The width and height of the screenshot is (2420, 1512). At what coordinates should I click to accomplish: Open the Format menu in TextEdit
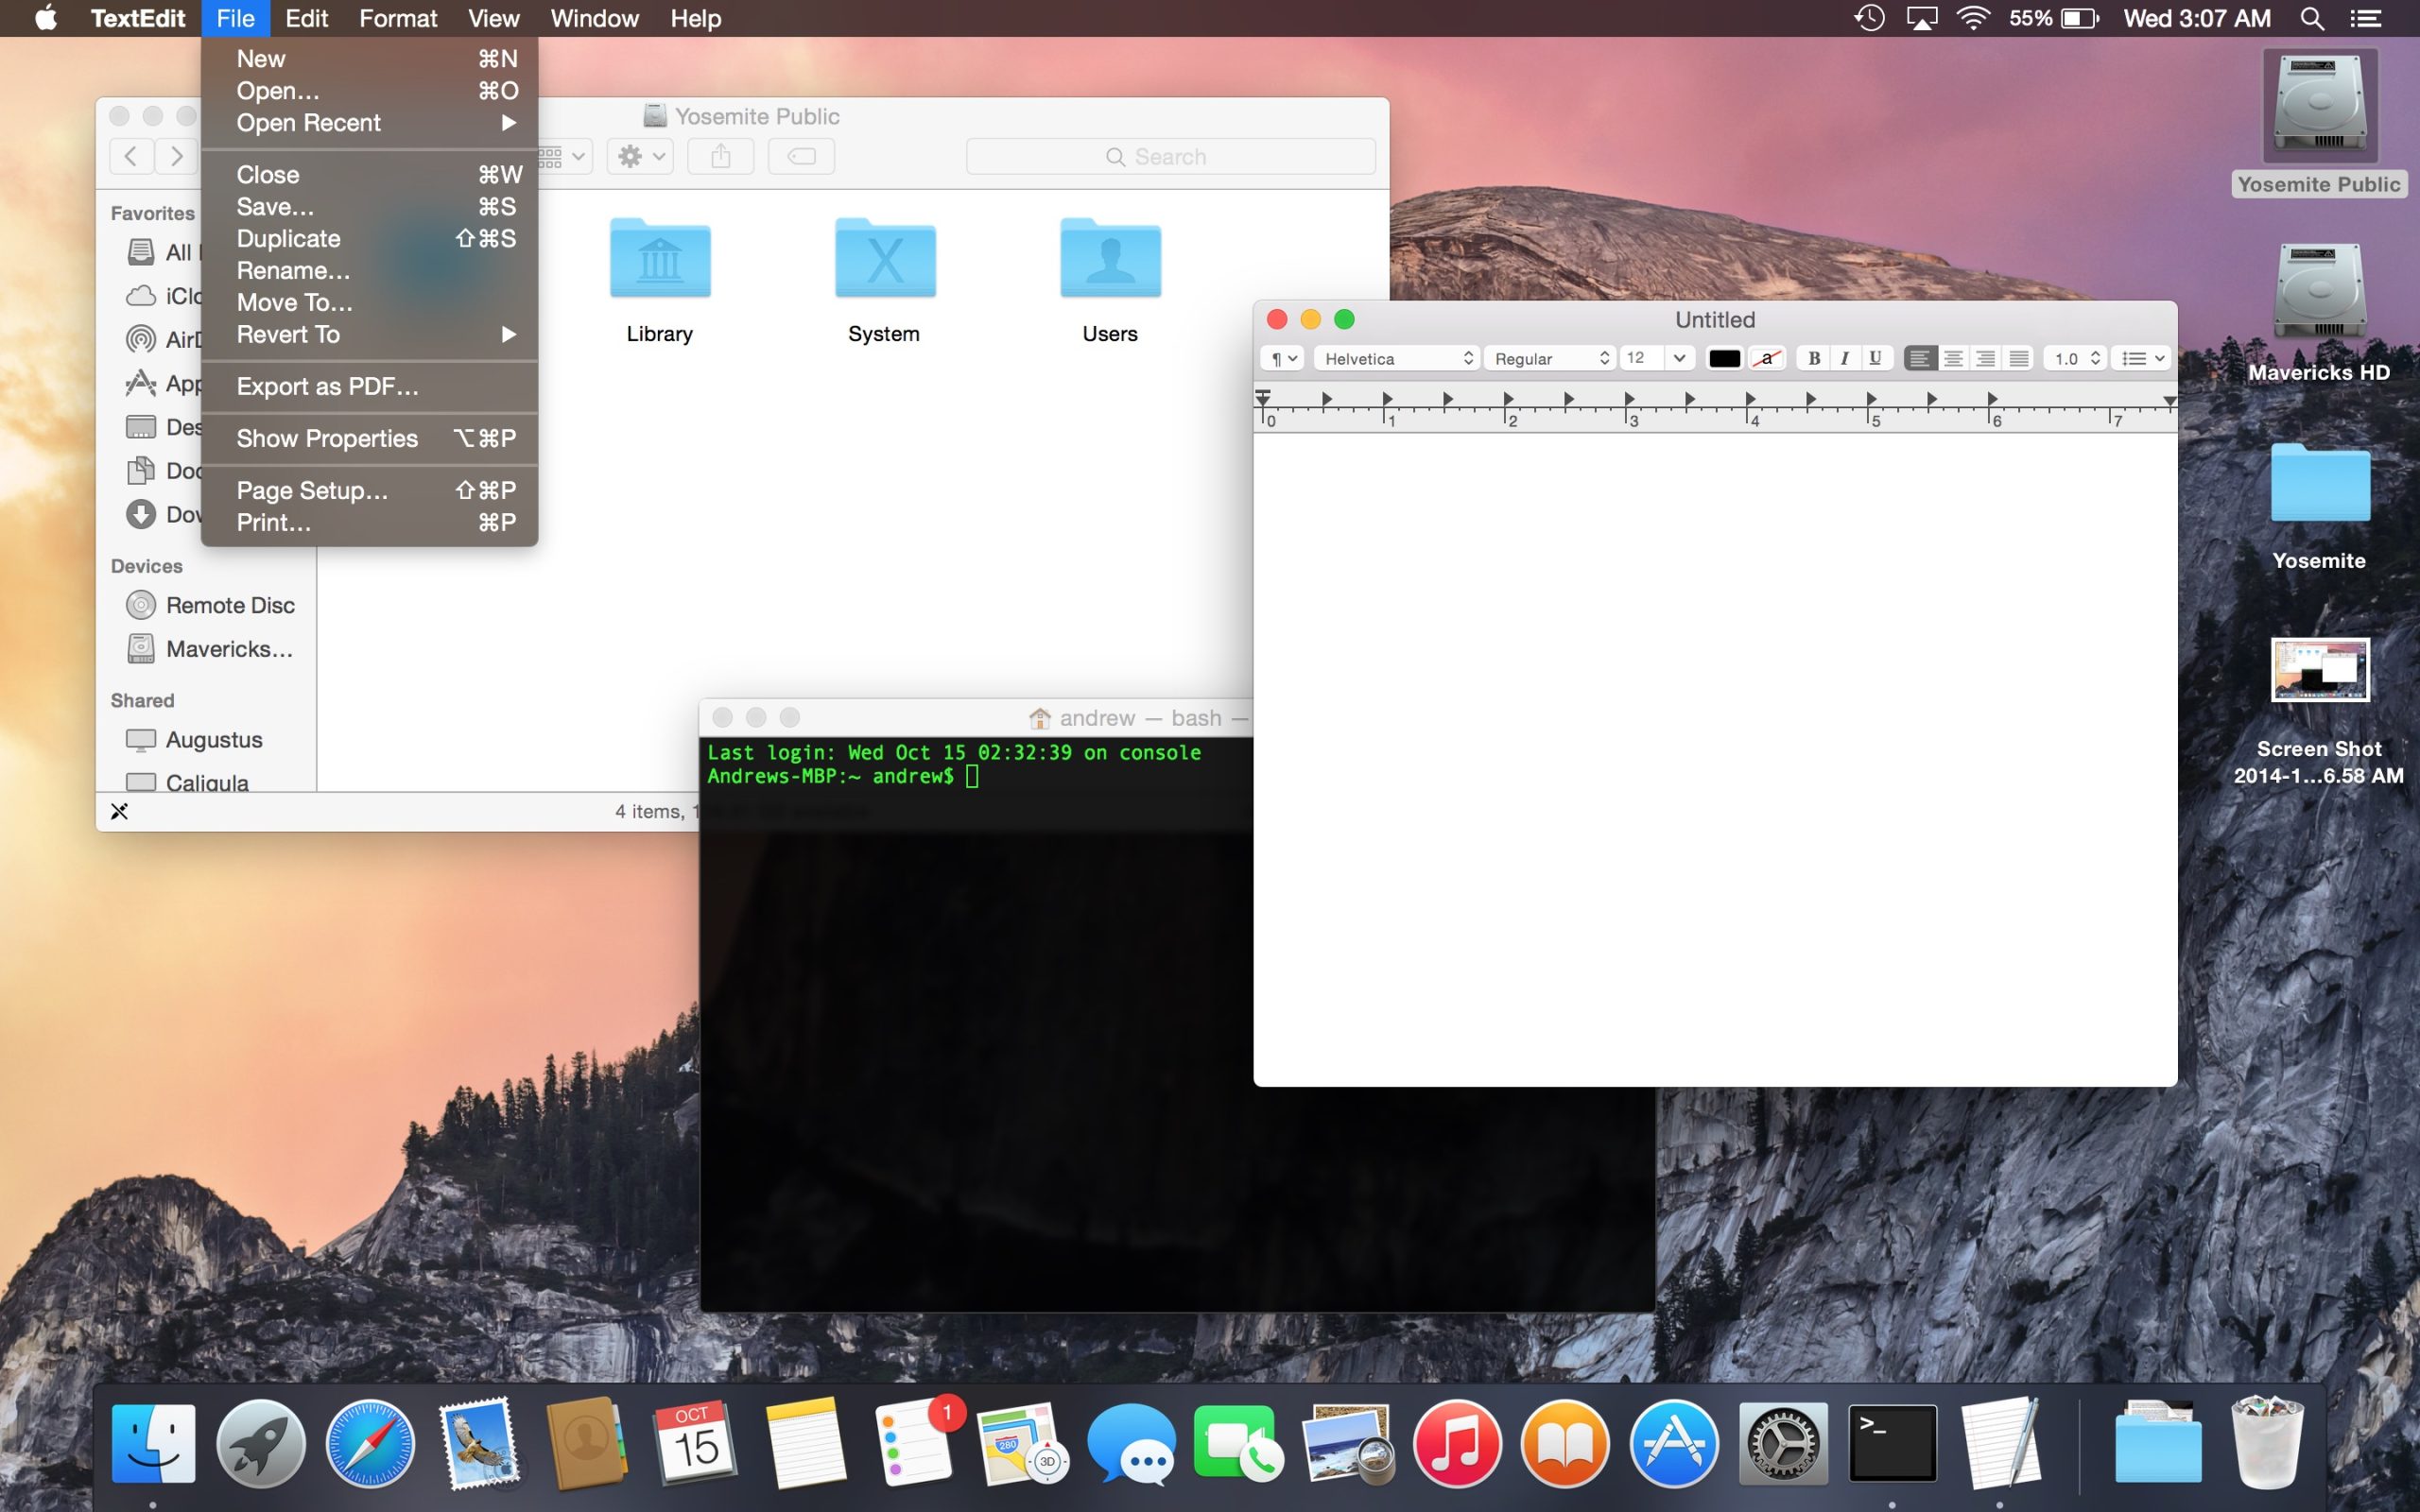point(397,18)
